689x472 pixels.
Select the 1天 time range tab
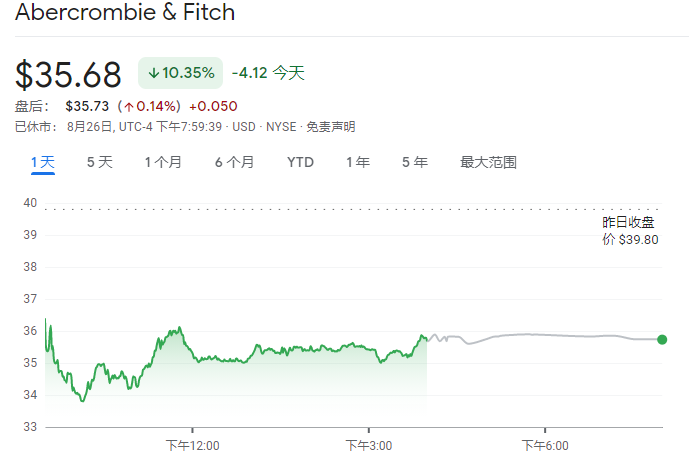(x=42, y=162)
